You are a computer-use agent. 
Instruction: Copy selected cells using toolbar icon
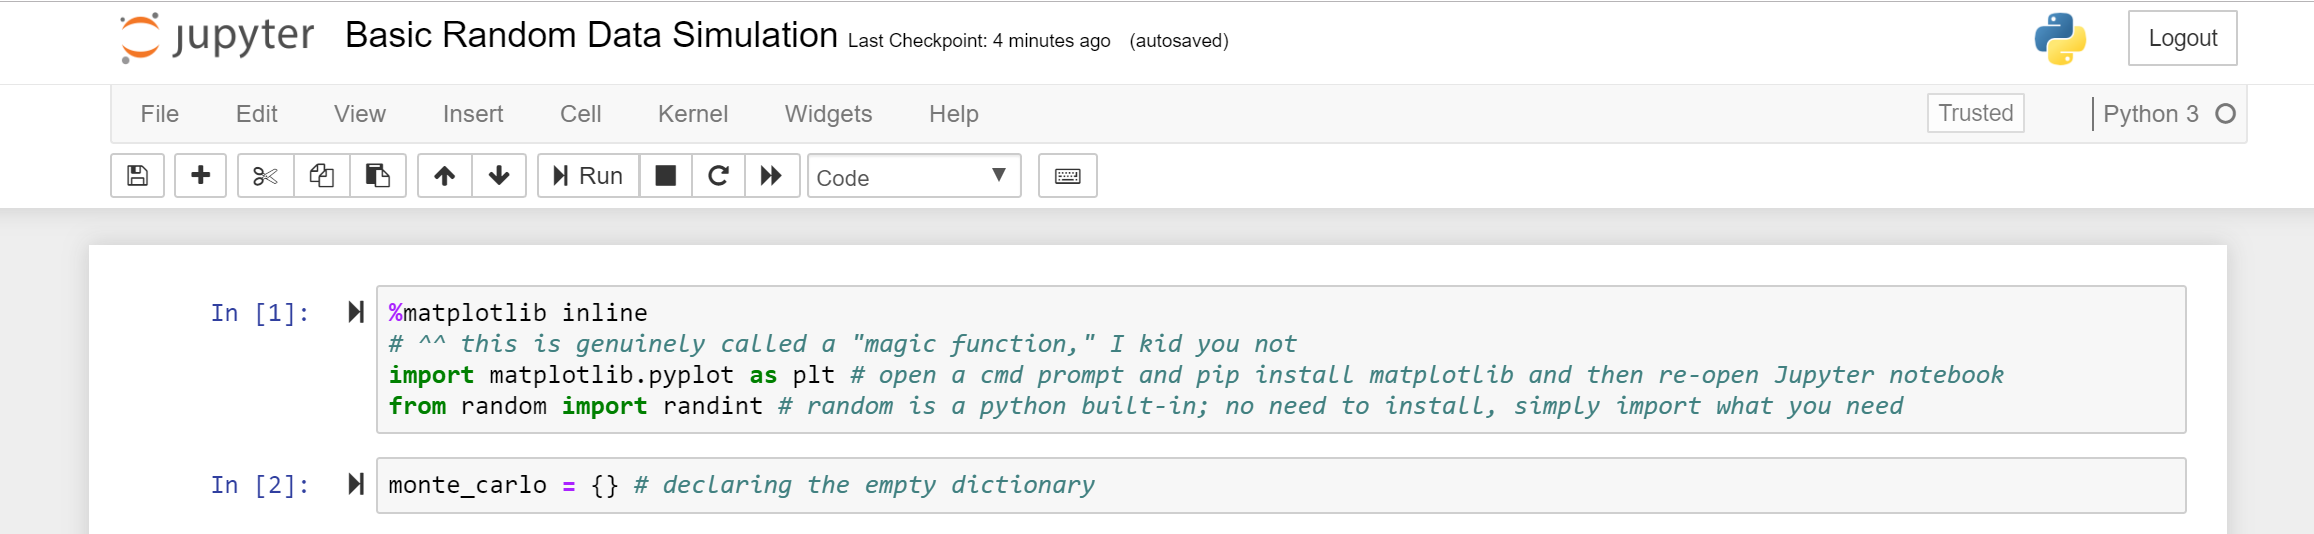click(321, 176)
